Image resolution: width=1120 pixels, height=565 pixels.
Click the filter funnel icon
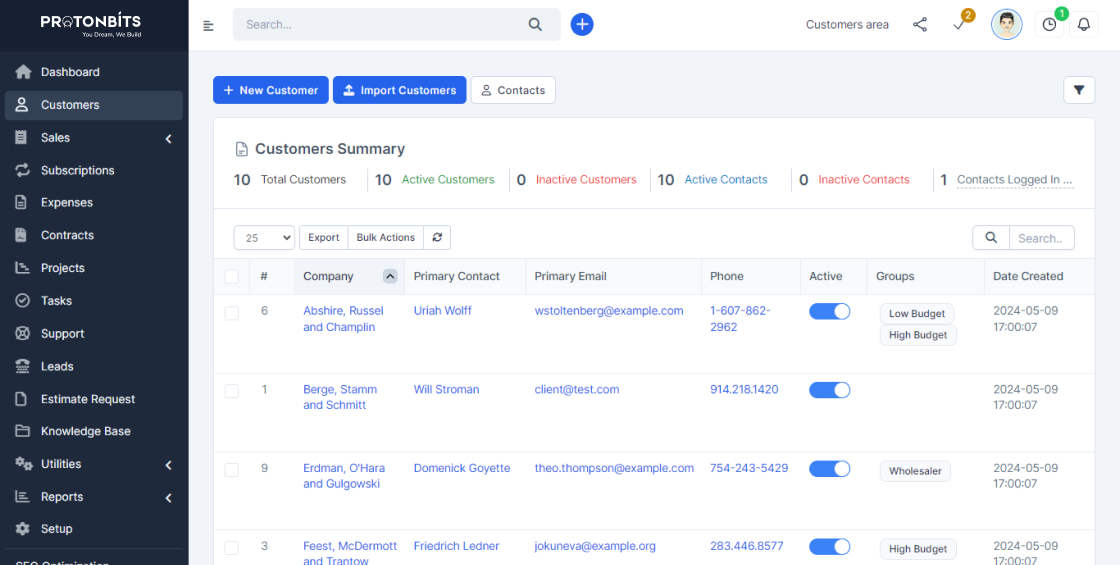tap(1079, 90)
